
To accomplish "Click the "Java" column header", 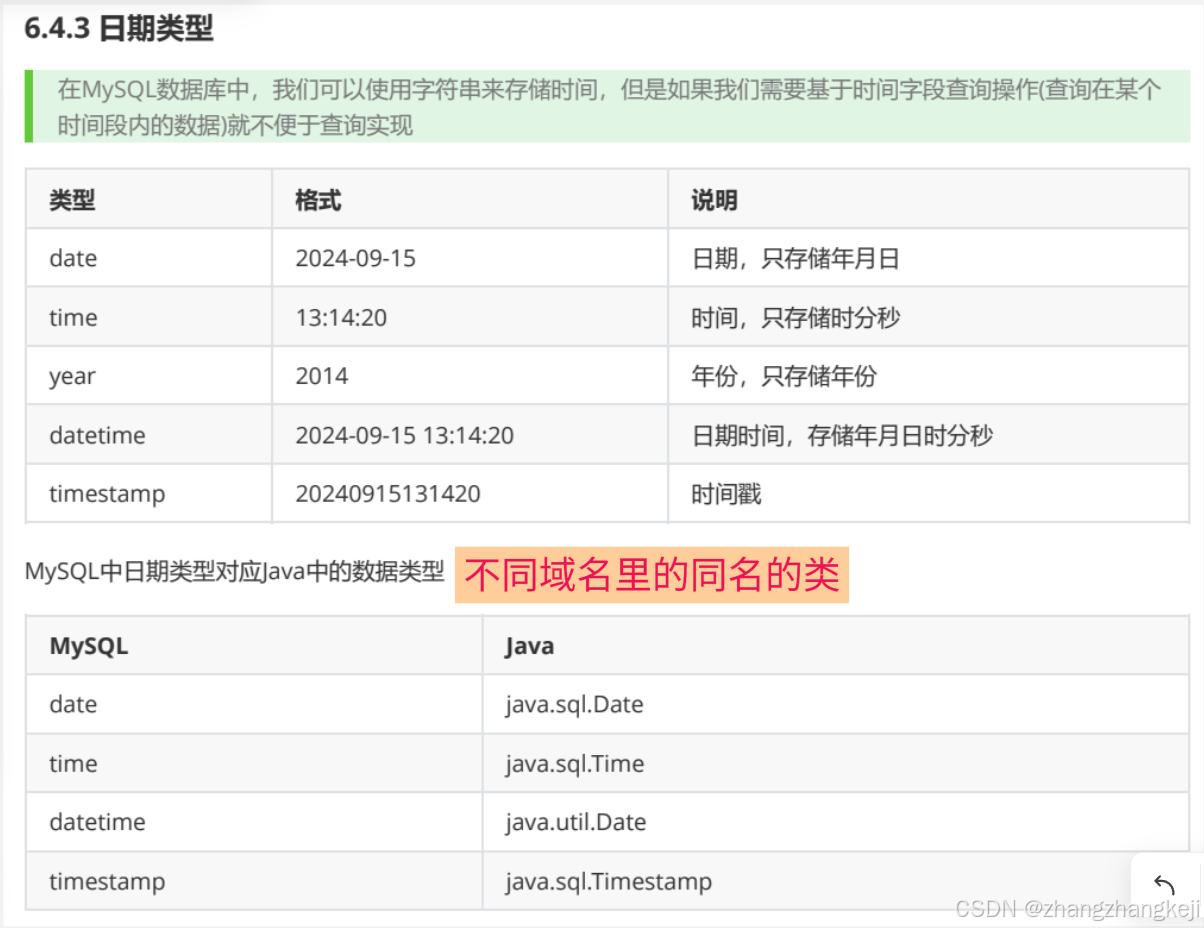I will 836,645.
